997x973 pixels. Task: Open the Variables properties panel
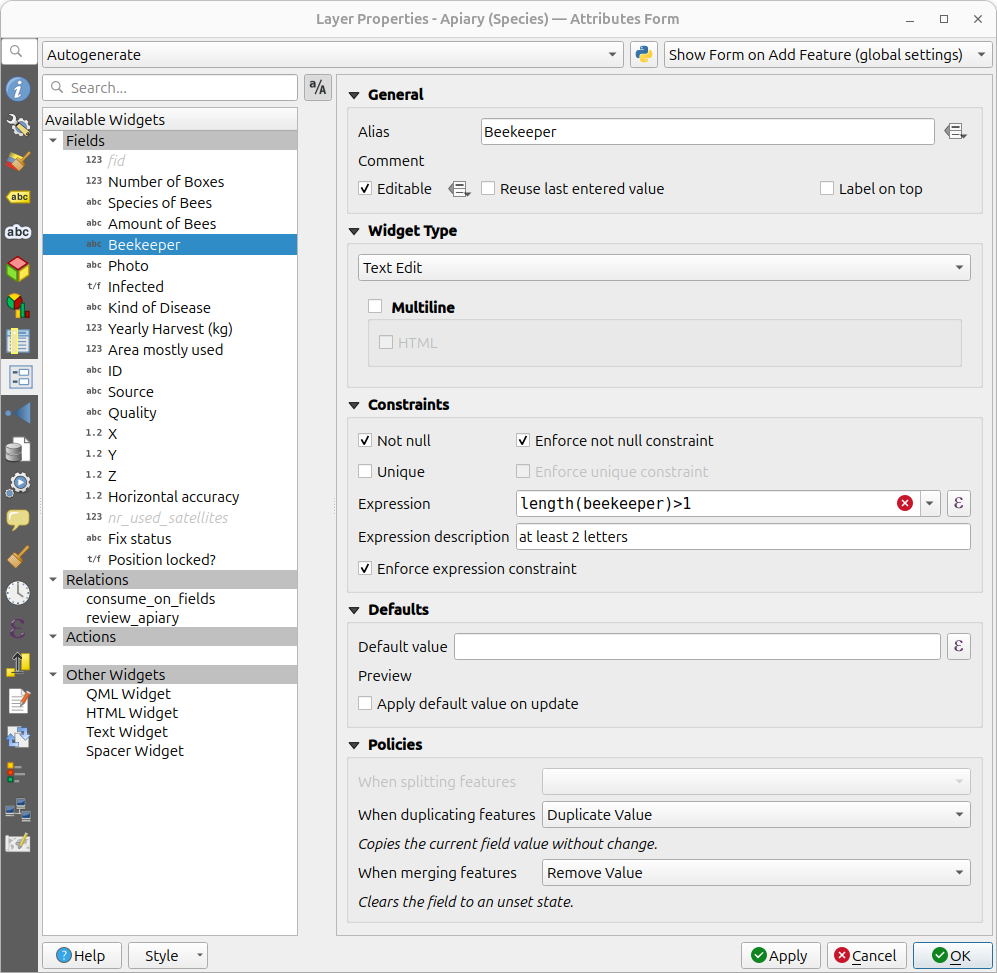(x=18, y=628)
